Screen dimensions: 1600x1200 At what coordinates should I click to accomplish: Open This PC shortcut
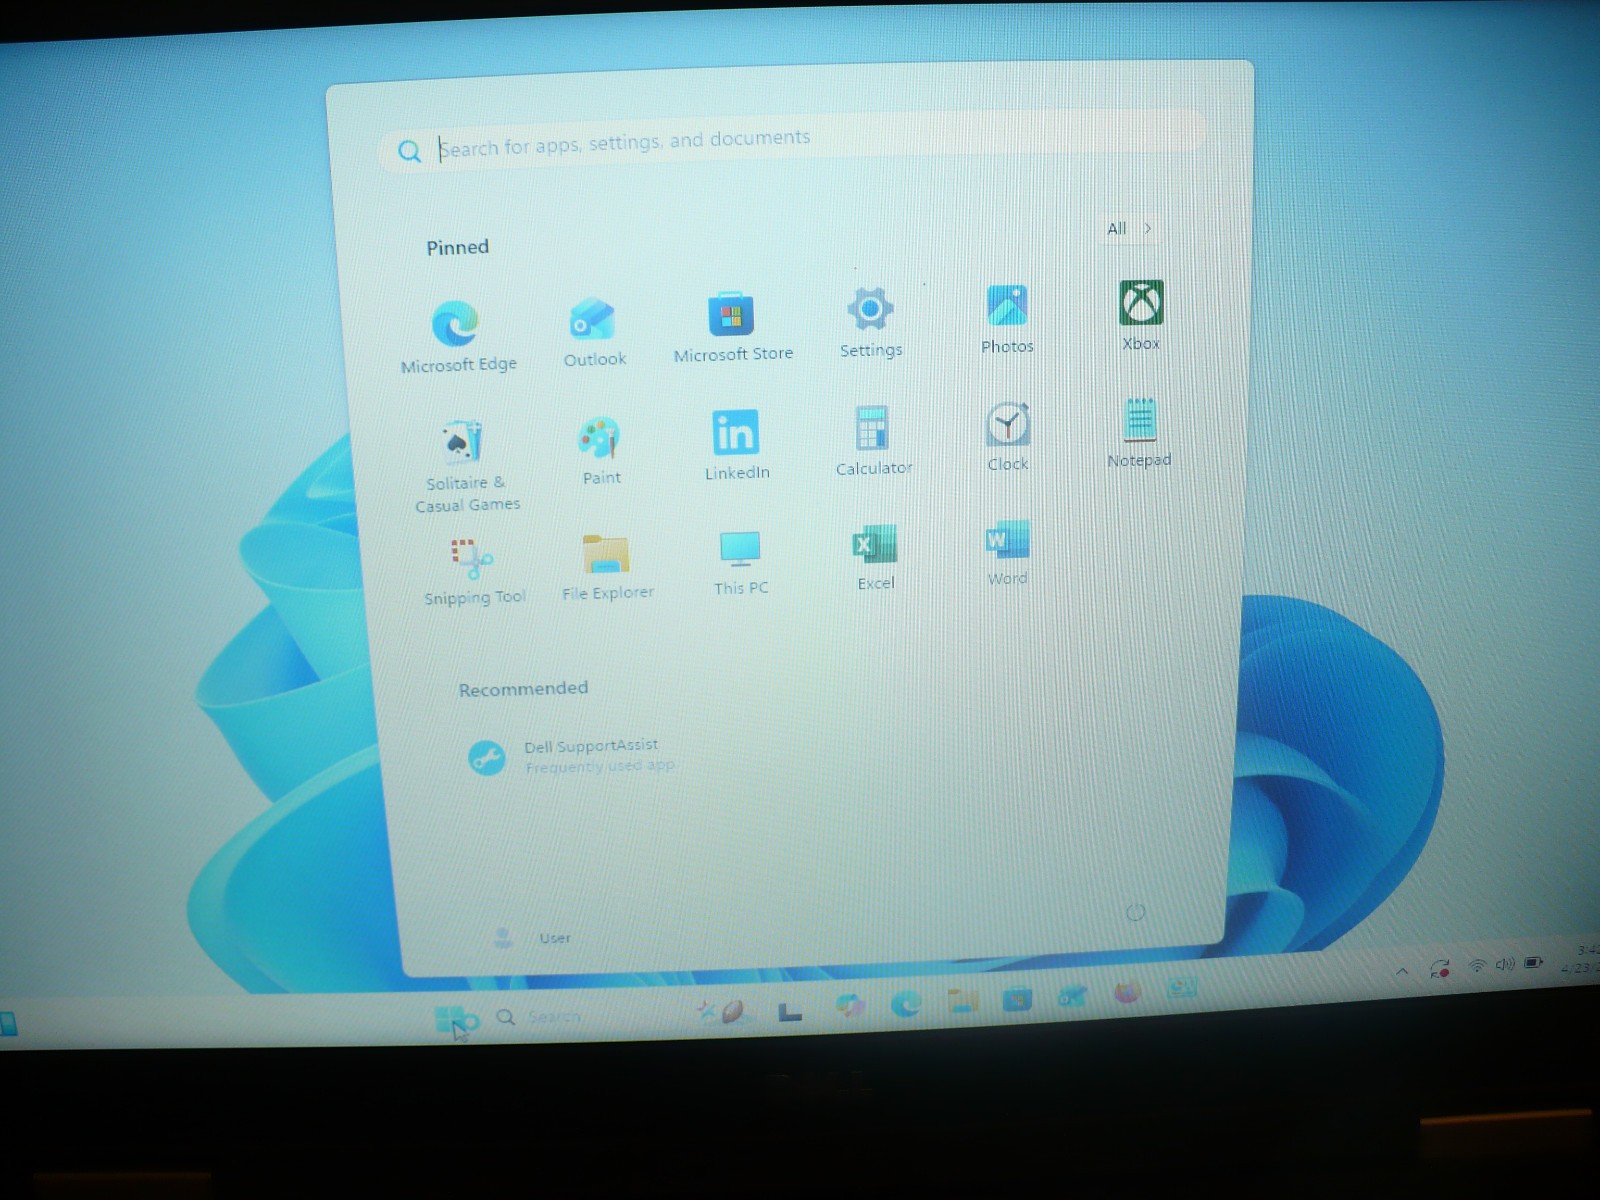(740, 562)
